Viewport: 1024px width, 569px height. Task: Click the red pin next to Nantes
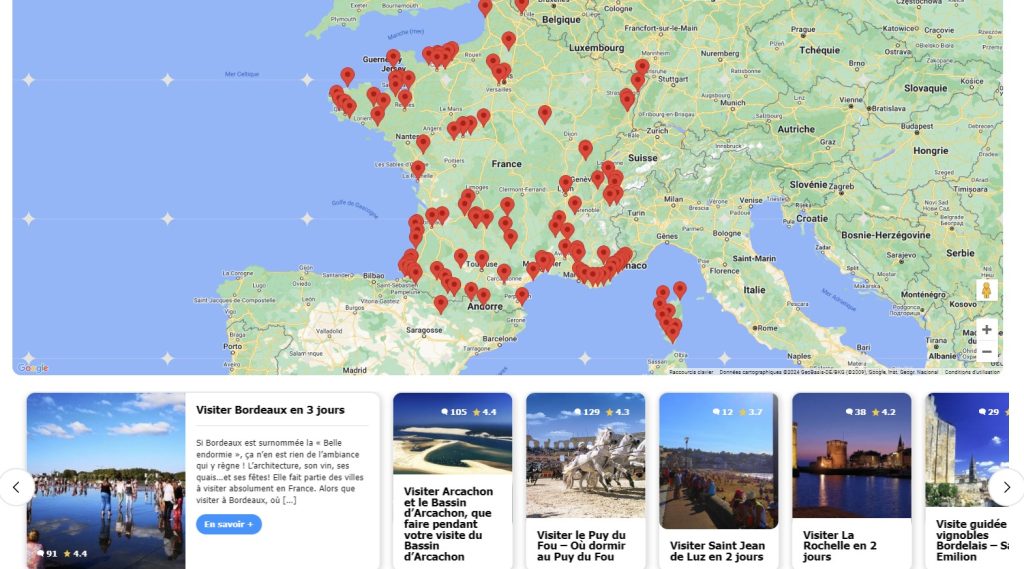point(423,143)
